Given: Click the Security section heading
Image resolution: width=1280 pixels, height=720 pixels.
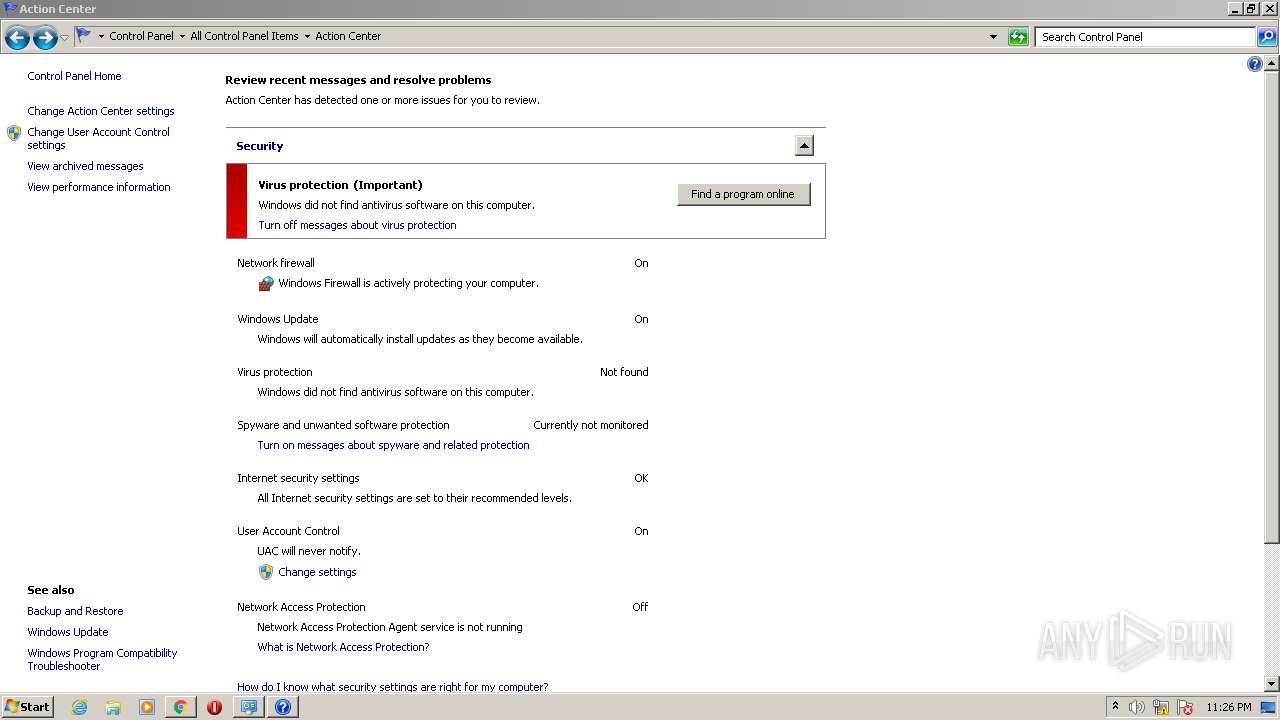Looking at the screenshot, I should (260, 146).
